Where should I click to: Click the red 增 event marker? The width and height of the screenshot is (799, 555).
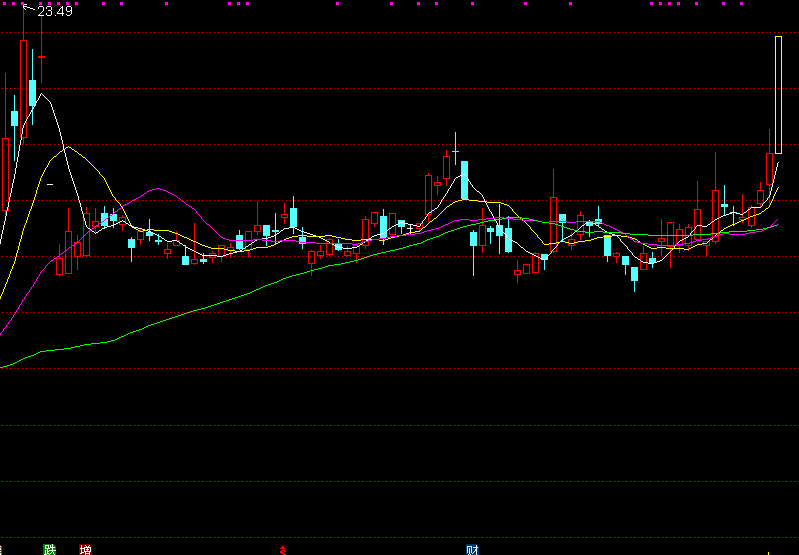86,550
